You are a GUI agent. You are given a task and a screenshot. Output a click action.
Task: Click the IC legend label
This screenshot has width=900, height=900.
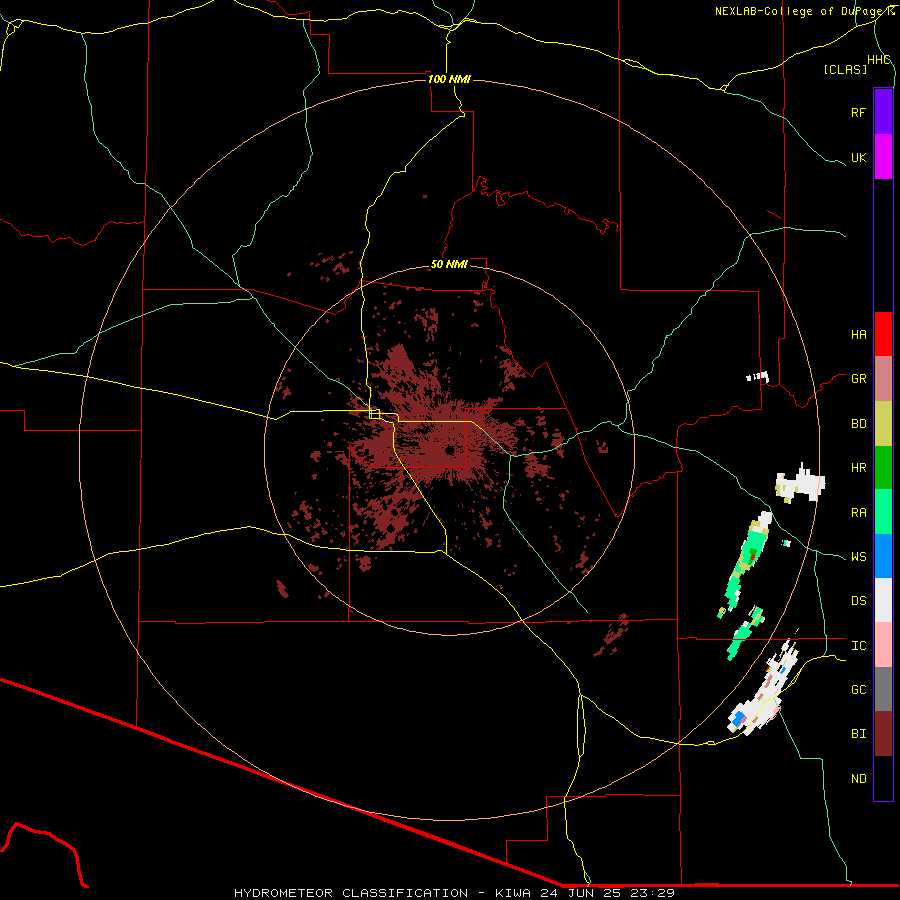(x=859, y=646)
